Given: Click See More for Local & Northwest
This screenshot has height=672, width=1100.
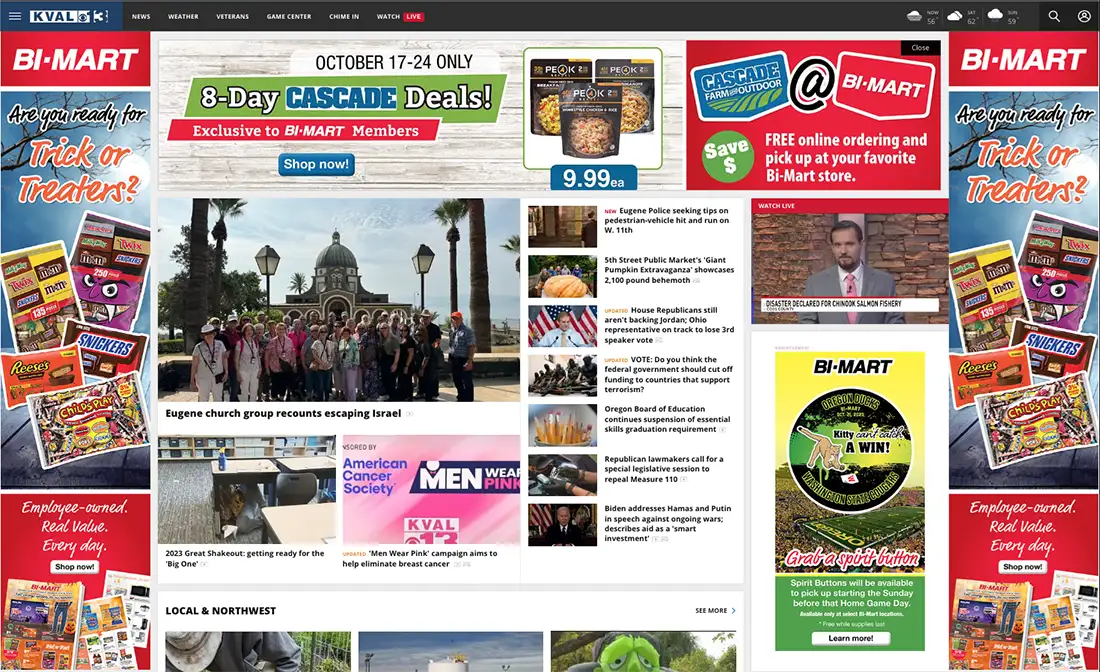Looking at the screenshot, I should pyautogui.click(x=715, y=611).
